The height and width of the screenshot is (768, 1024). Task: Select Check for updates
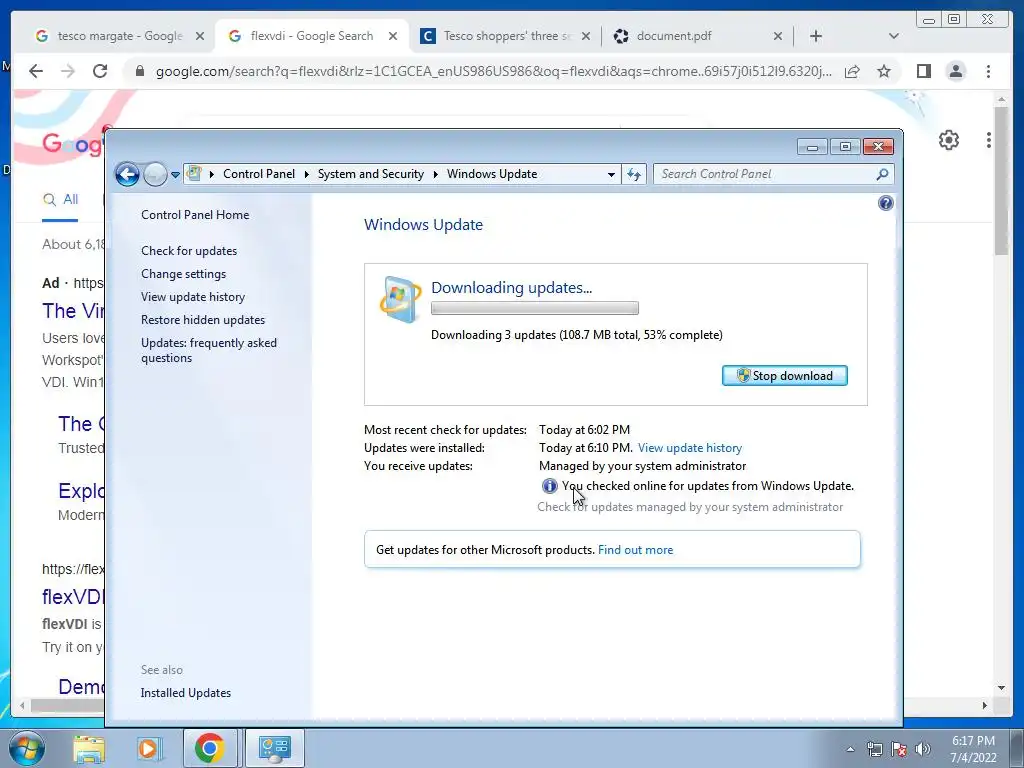189,251
